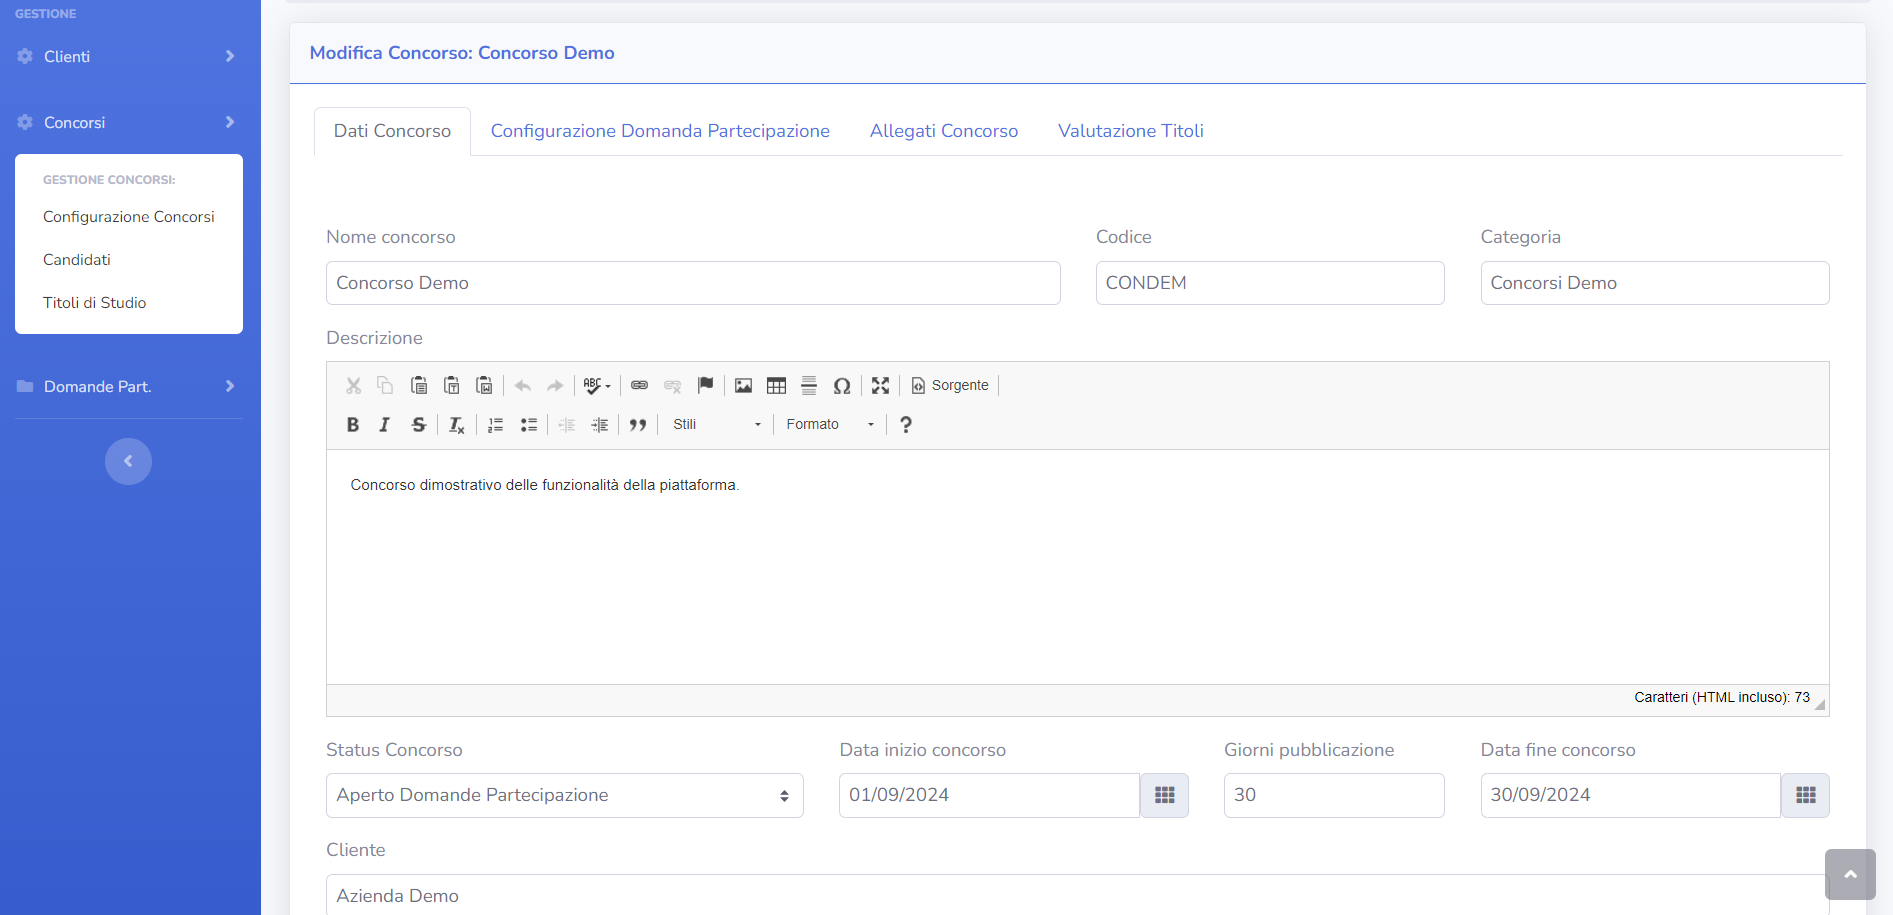Open Configurazione Domanda Partecipazione tab
Screen dimensions: 1893x915
click(x=660, y=131)
